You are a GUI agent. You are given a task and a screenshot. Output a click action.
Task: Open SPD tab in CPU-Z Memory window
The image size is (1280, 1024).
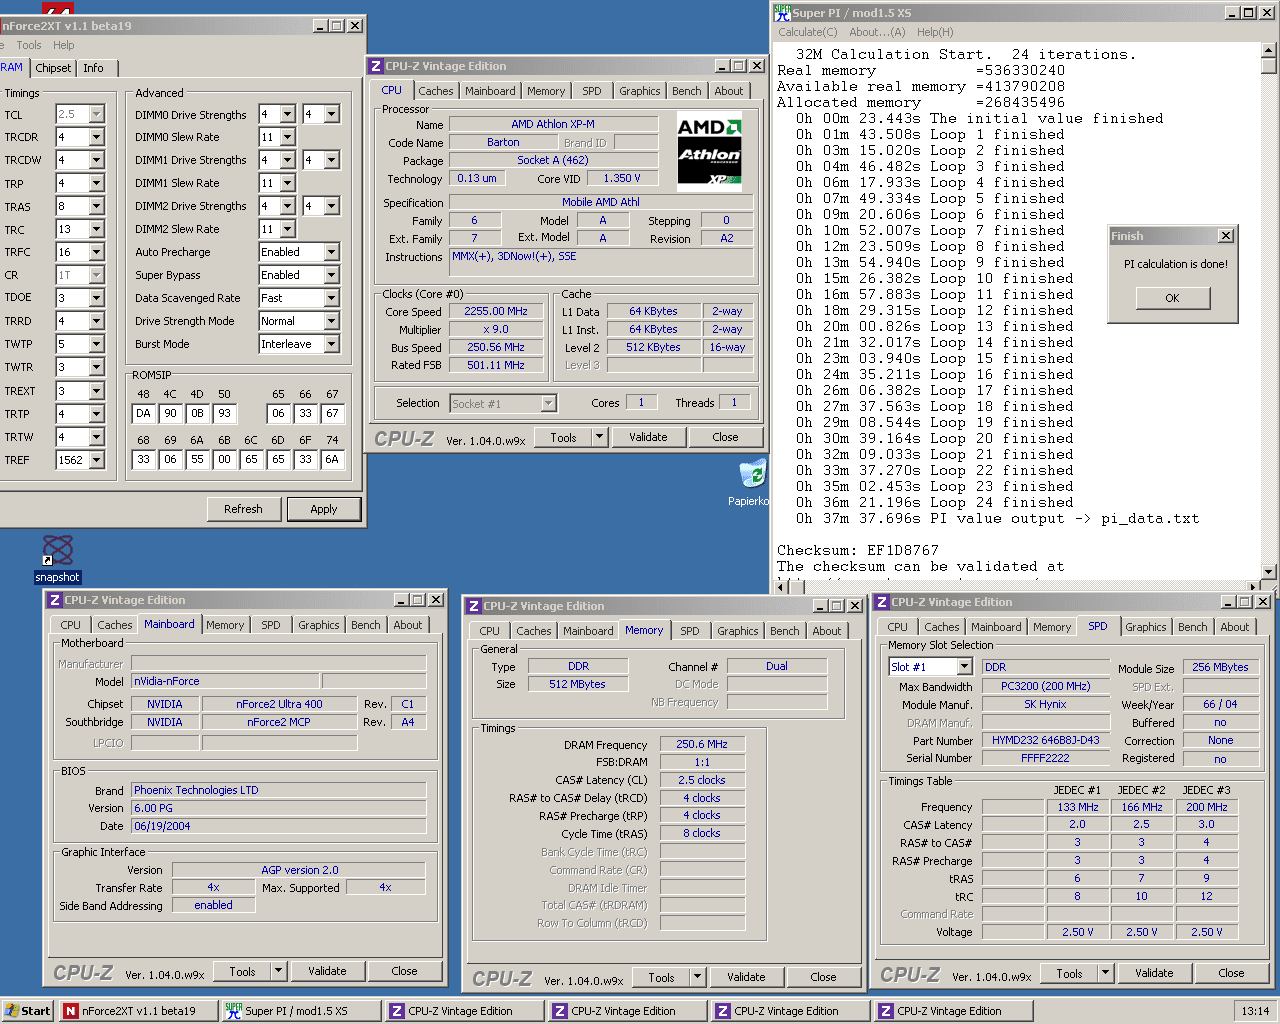[x=690, y=631]
